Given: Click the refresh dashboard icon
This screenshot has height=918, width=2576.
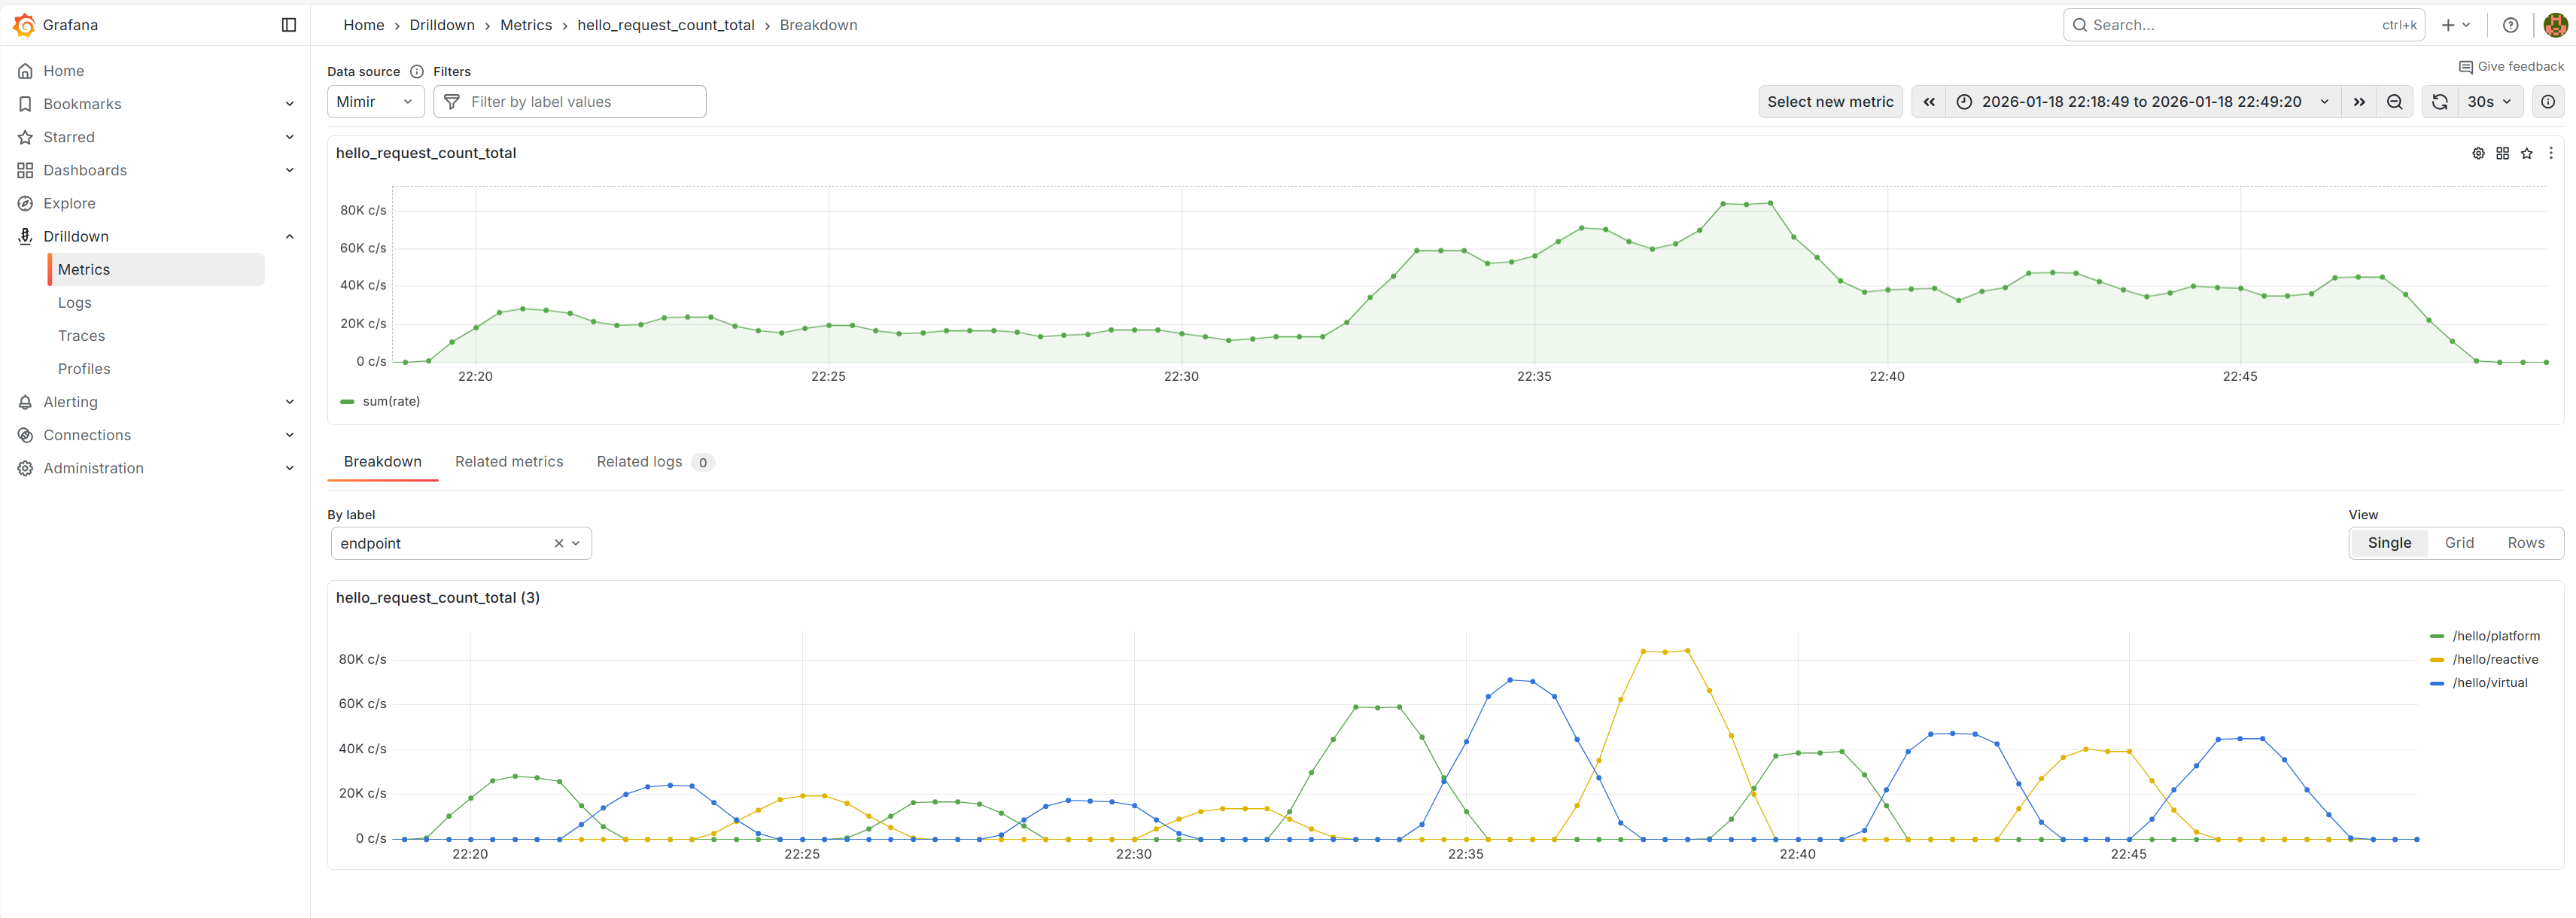Looking at the screenshot, I should pos(2439,101).
